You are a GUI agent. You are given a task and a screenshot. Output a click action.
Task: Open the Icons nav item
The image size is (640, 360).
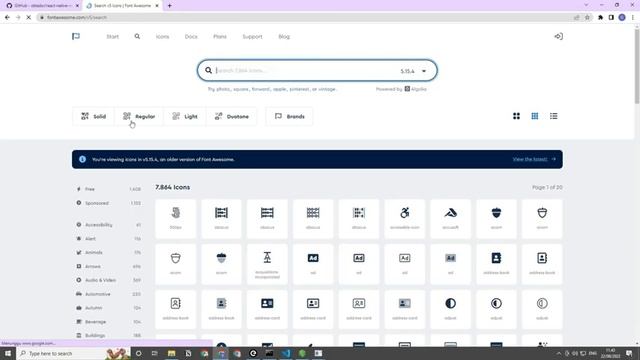(x=162, y=36)
